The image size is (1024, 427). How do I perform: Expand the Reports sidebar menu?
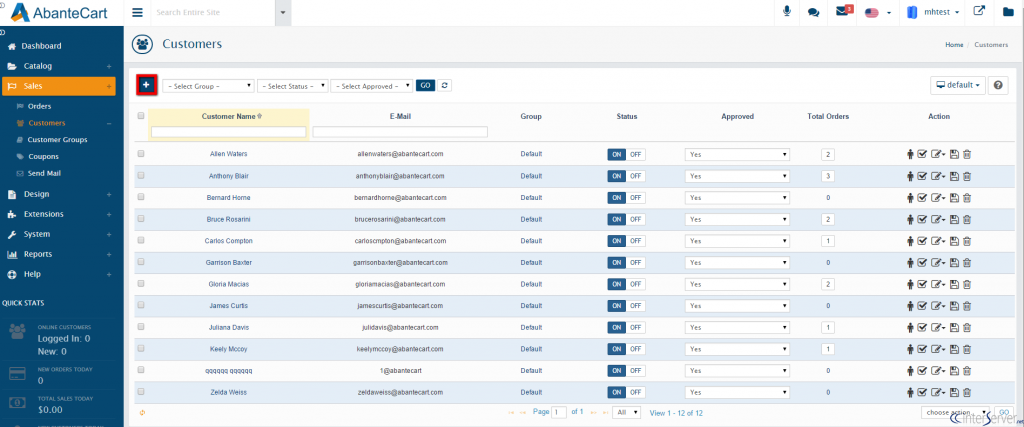(37, 254)
